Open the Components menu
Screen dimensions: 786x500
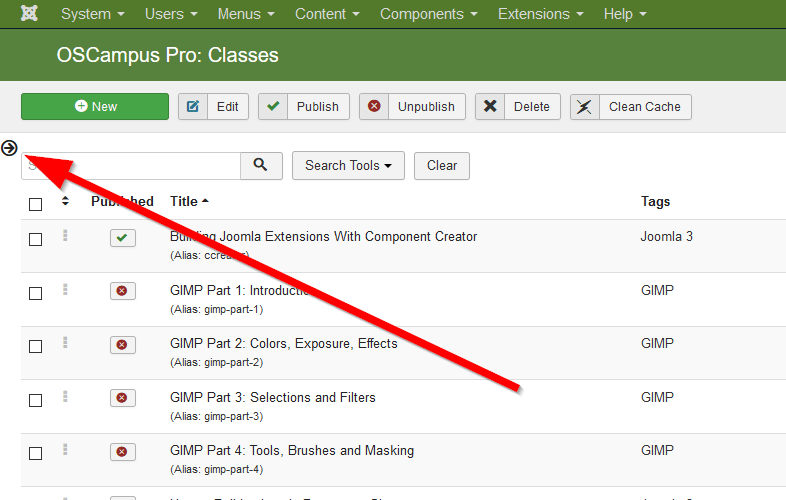click(429, 14)
